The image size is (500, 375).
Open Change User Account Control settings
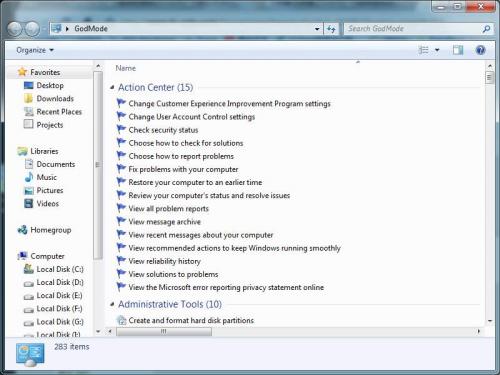pyautogui.click(x=192, y=117)
